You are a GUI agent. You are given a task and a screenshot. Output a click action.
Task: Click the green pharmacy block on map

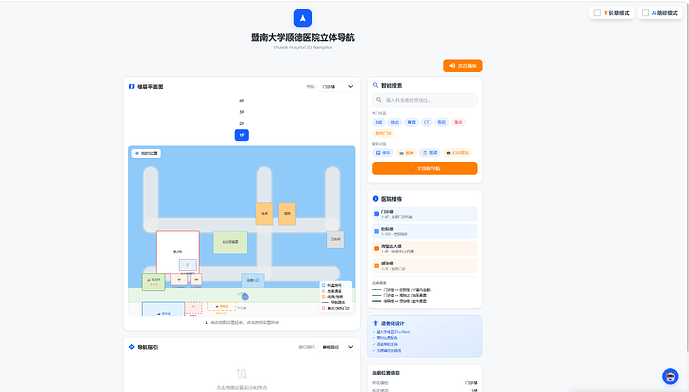[x=153, y=282]
